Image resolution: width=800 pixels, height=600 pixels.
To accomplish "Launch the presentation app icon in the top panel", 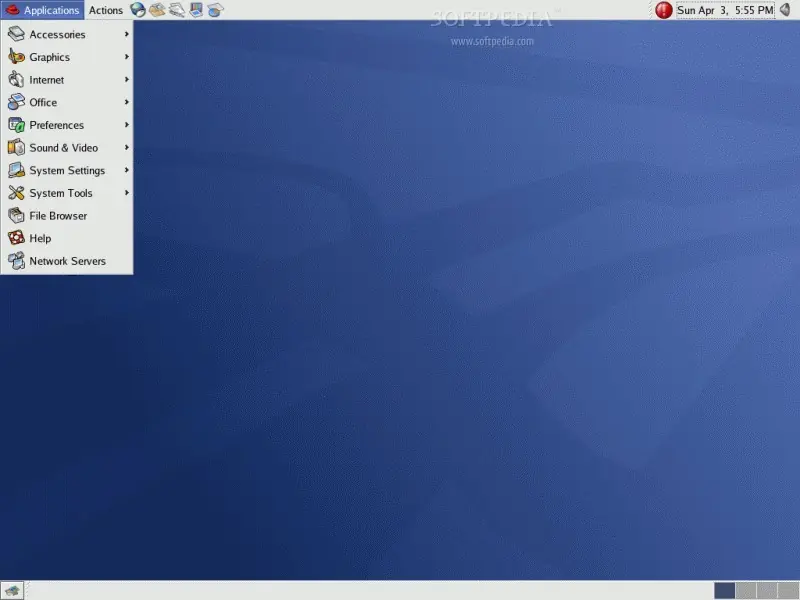I will click(196, 10).
